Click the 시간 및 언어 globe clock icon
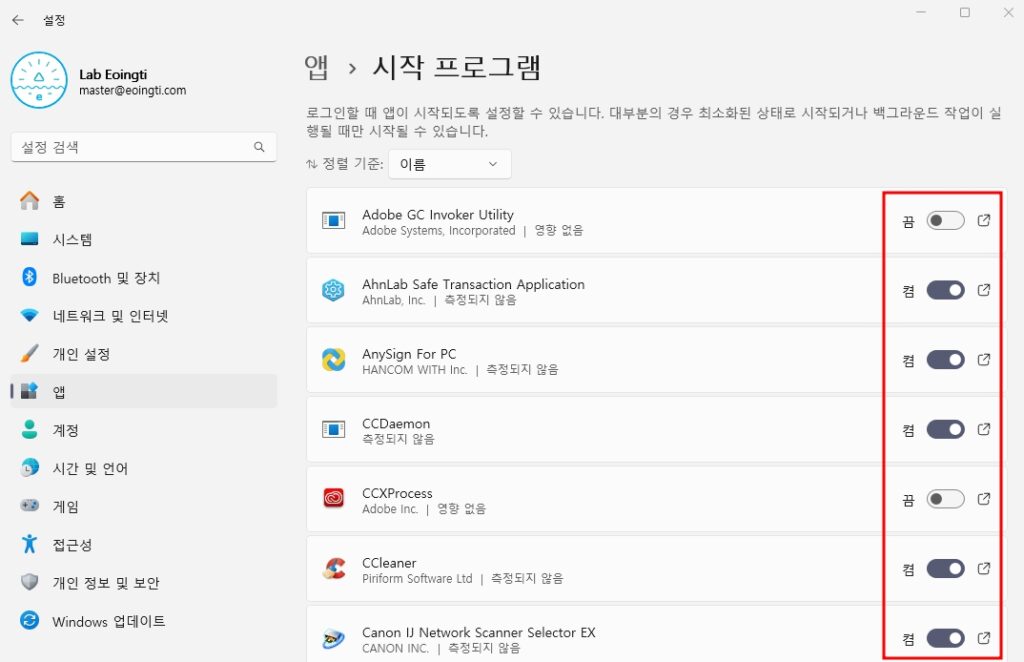This screenshot has width=1024, height=662. pos(29,467)
